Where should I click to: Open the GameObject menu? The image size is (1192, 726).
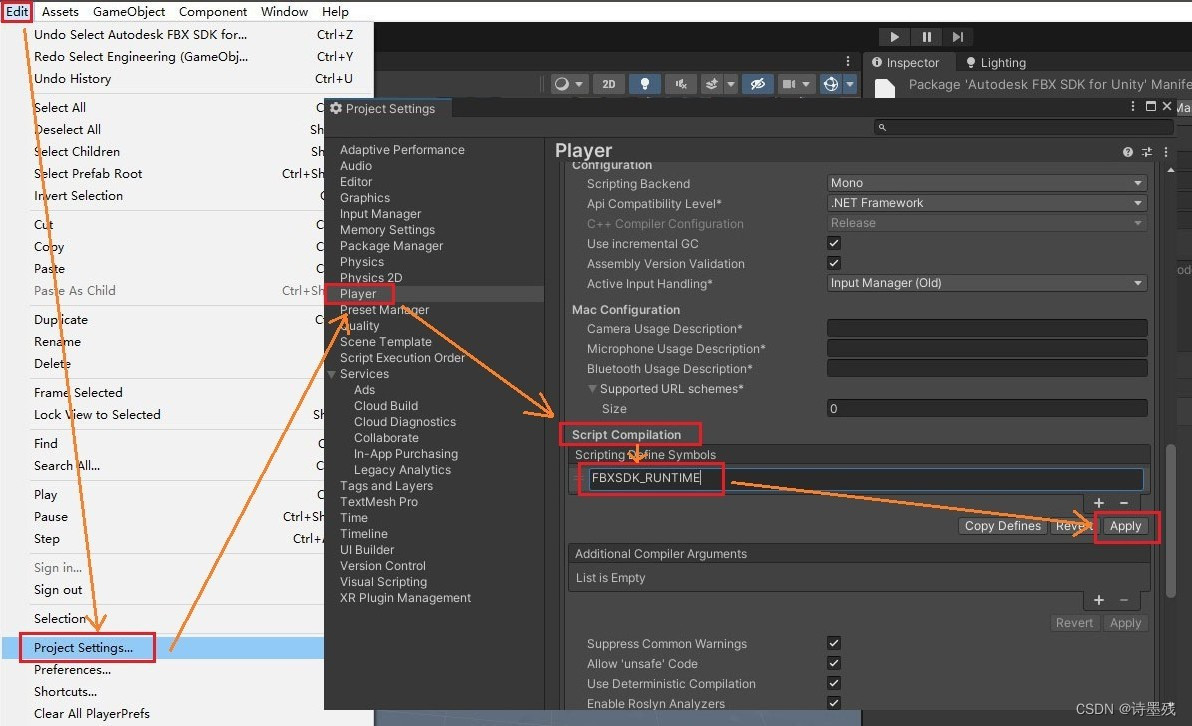click(x=128, y=11)
